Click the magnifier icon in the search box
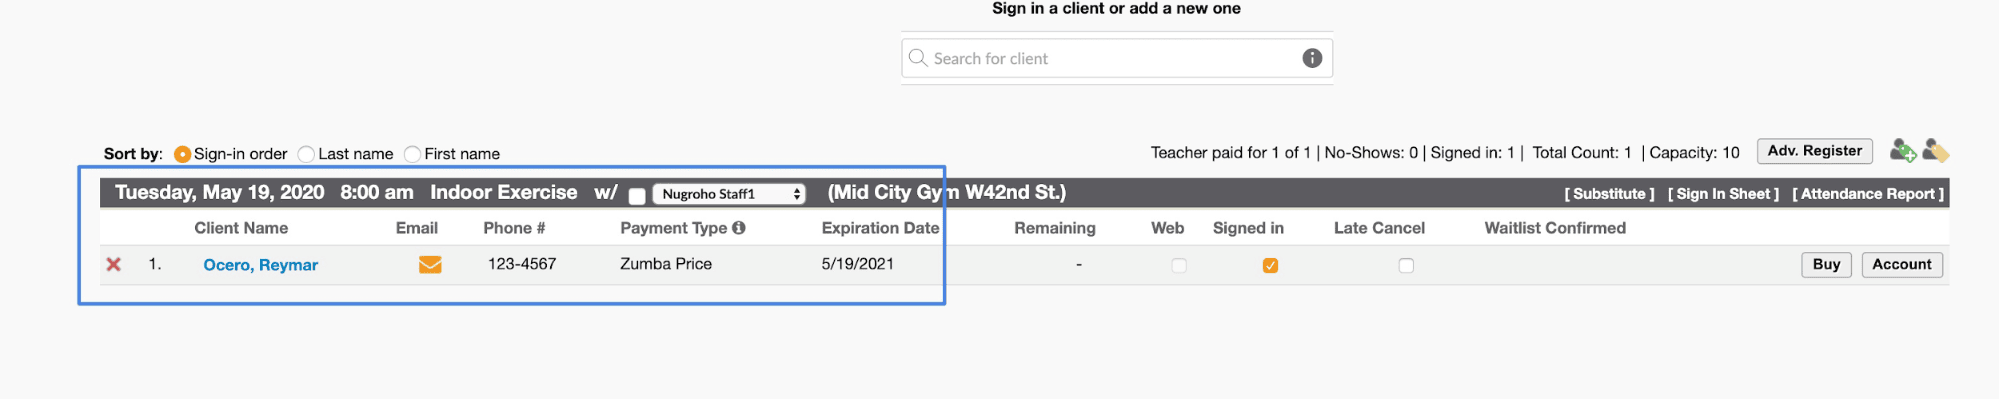The width and height of the screenshot is (1999, 400). click(917, 58)
